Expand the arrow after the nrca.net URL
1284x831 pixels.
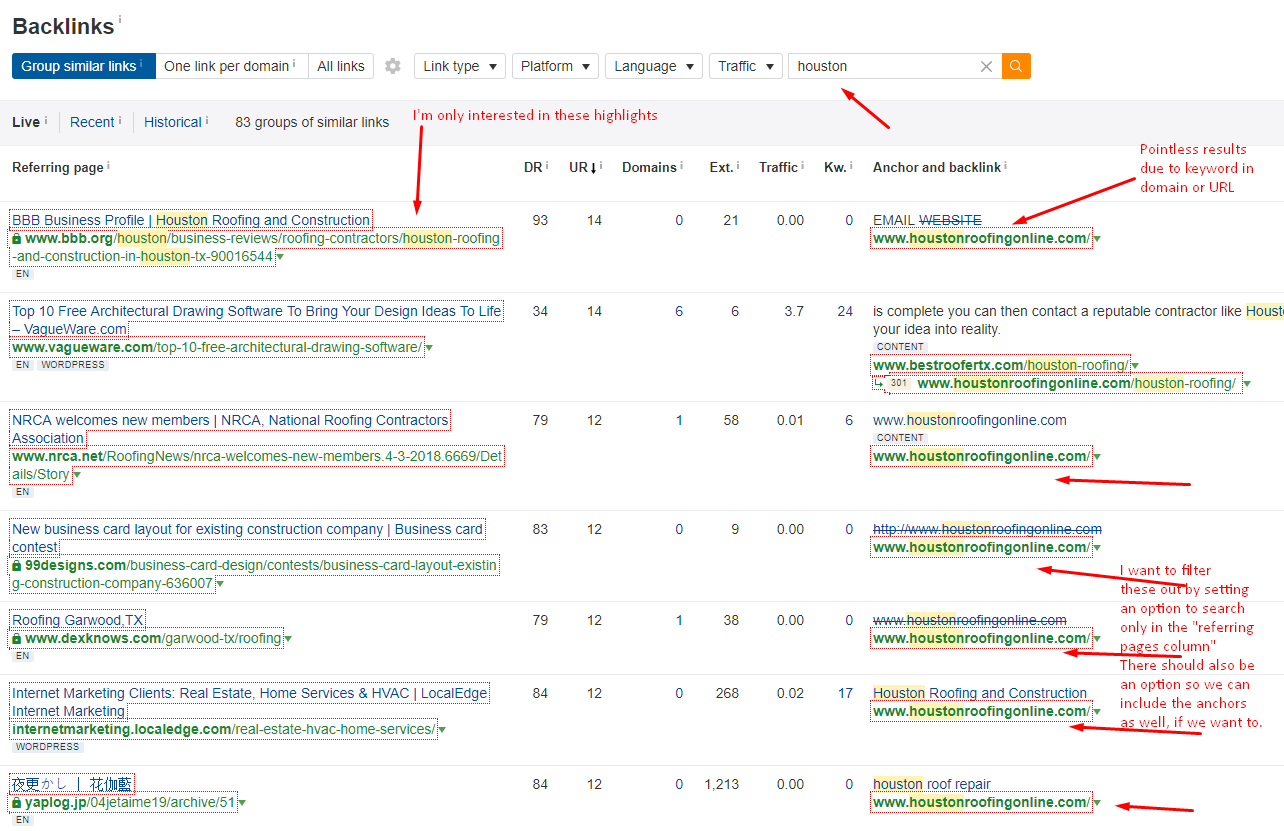coord(77,475)
